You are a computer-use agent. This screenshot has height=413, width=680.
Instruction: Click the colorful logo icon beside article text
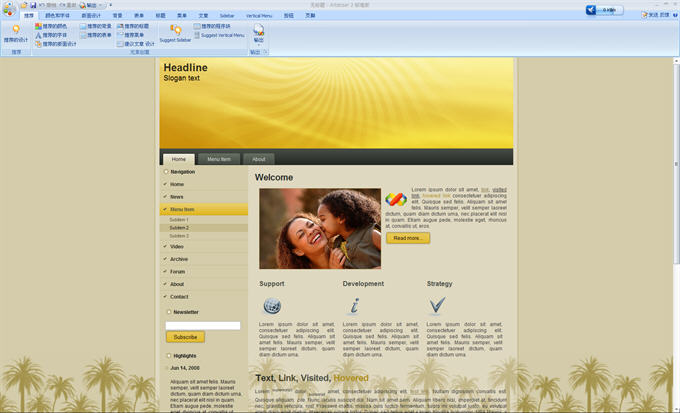[x=396, y=199]
